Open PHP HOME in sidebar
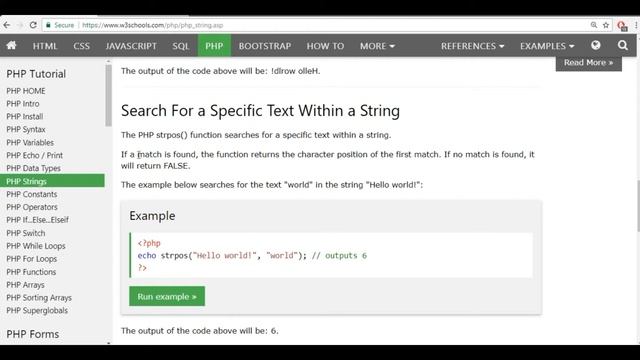The image size is (640, 360). coord(26,91)
